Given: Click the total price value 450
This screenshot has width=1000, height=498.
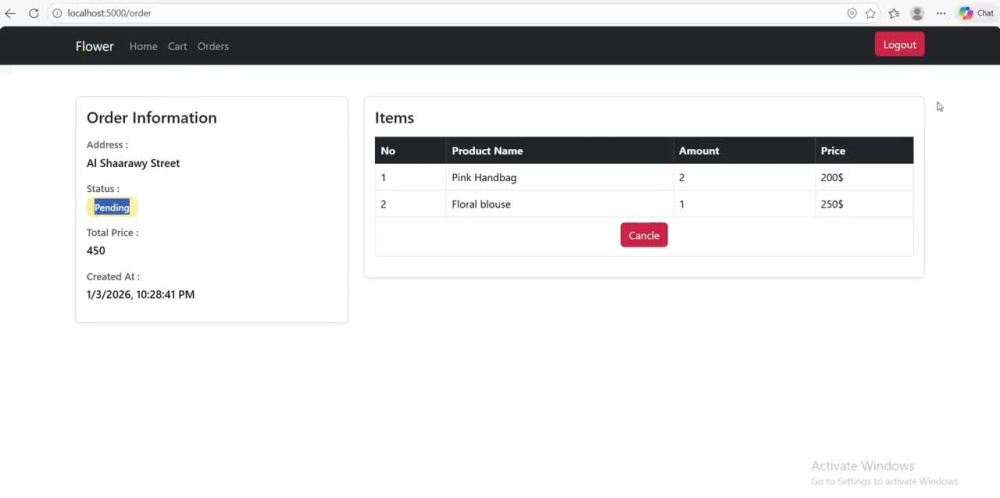Looking at the screenshot, I should (x=96, y=251).
